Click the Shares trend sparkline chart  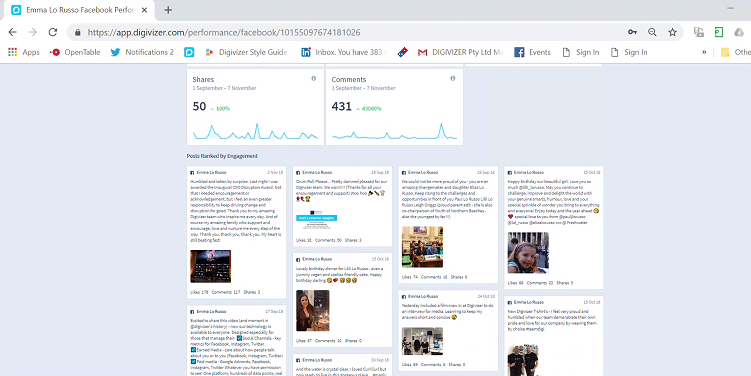(255, 131)
